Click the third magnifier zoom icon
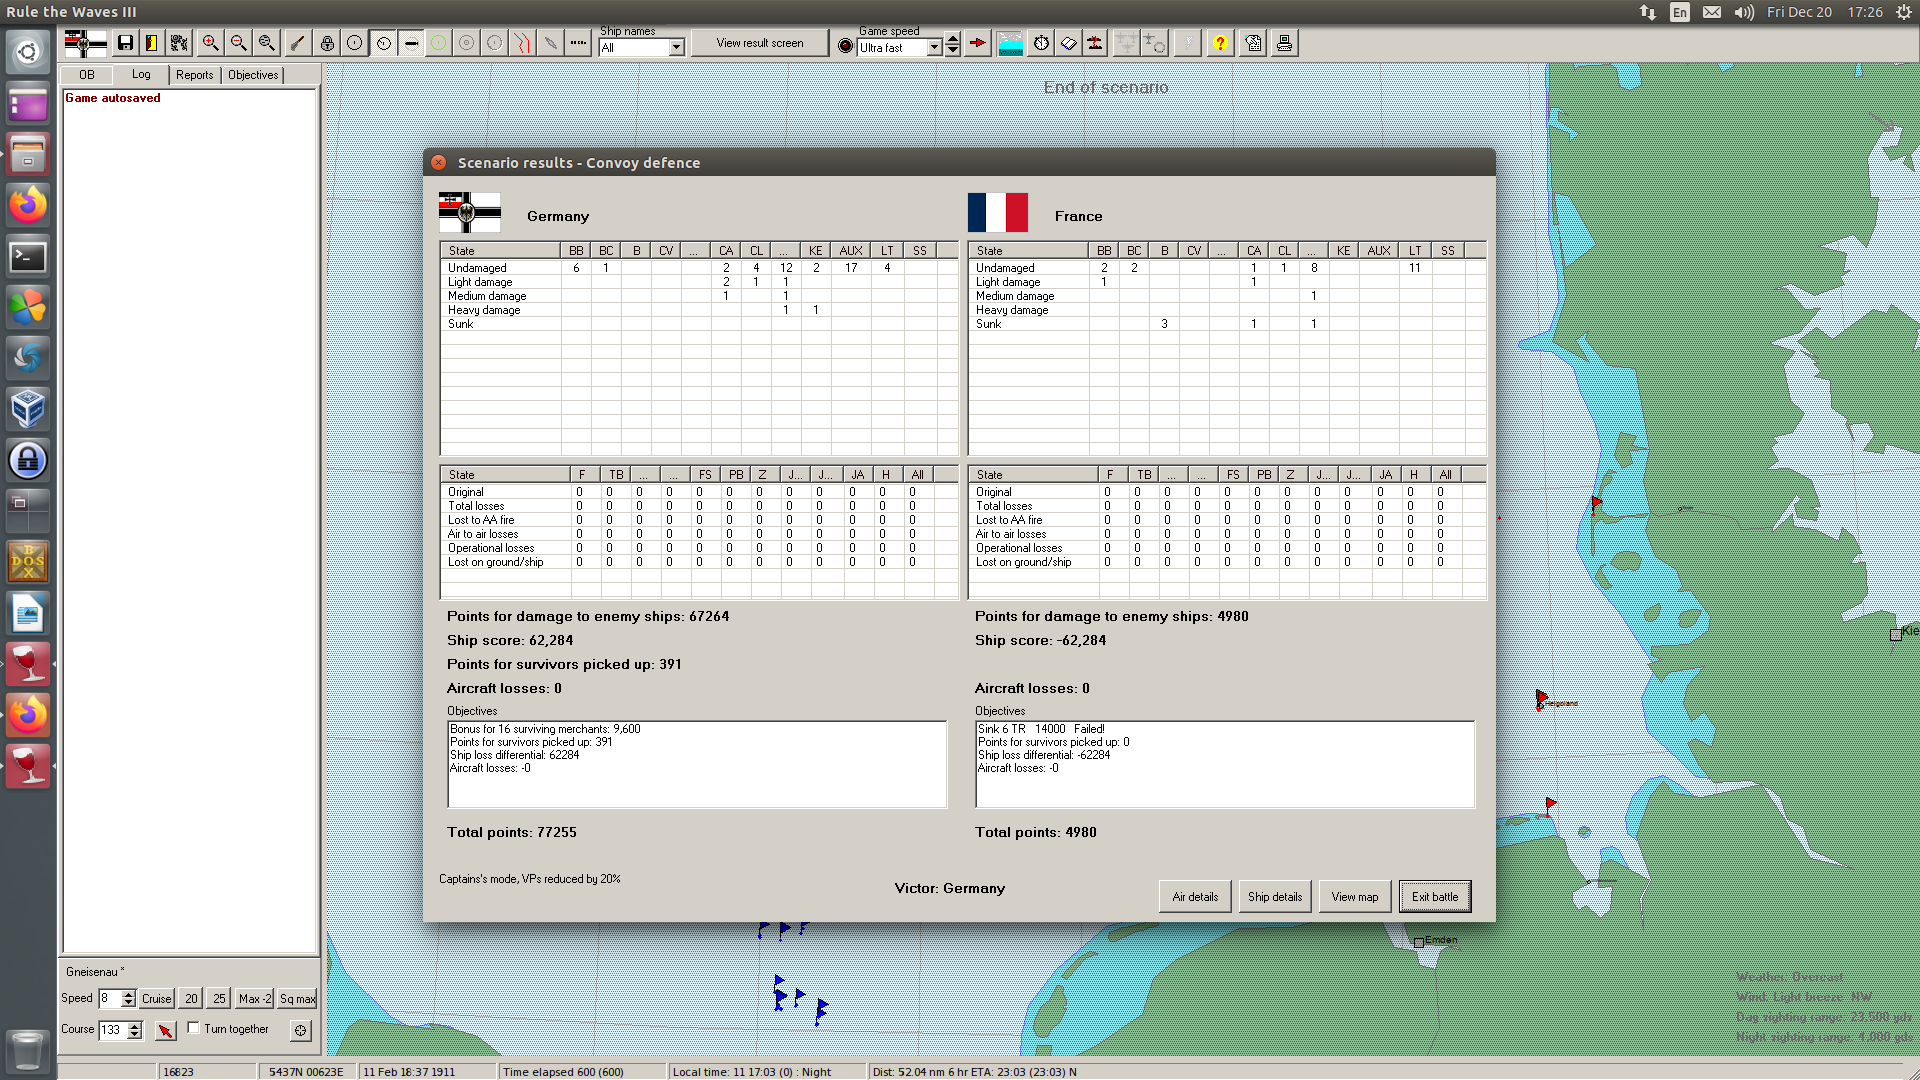This screenshot has height=1080, width=1920. (x=266, y=43)
